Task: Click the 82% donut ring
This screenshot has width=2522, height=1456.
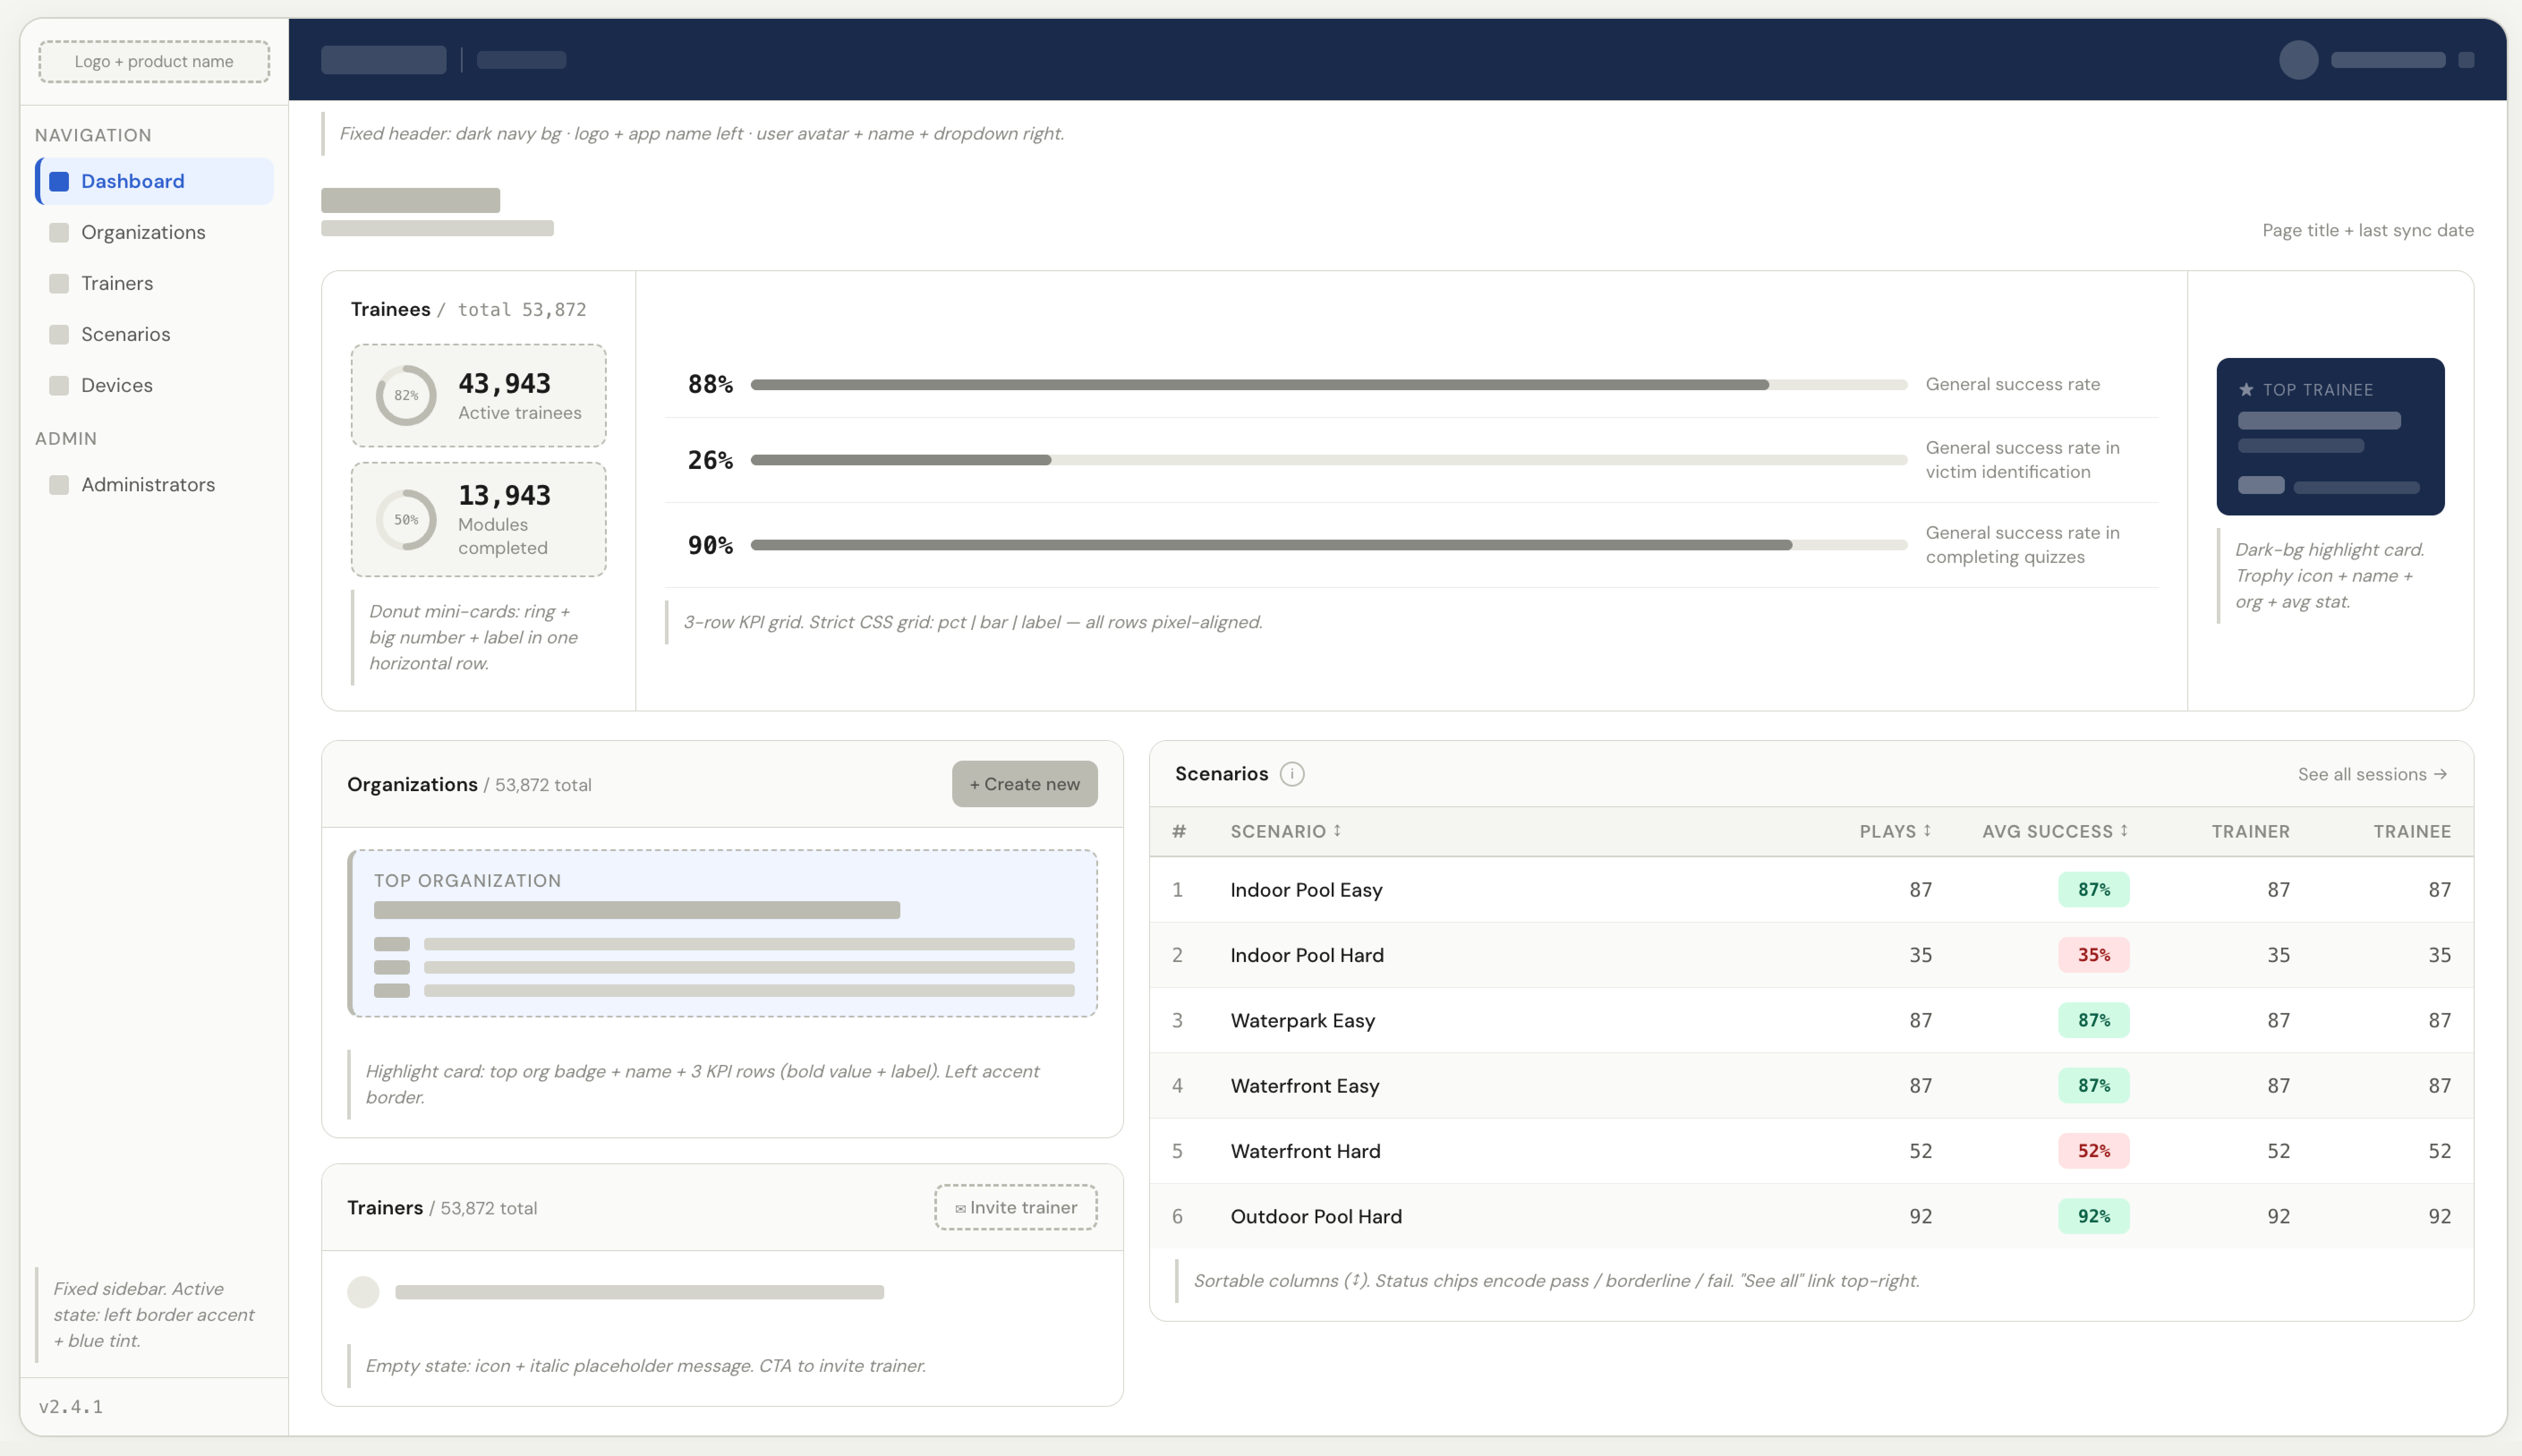Action: (406, 395)
